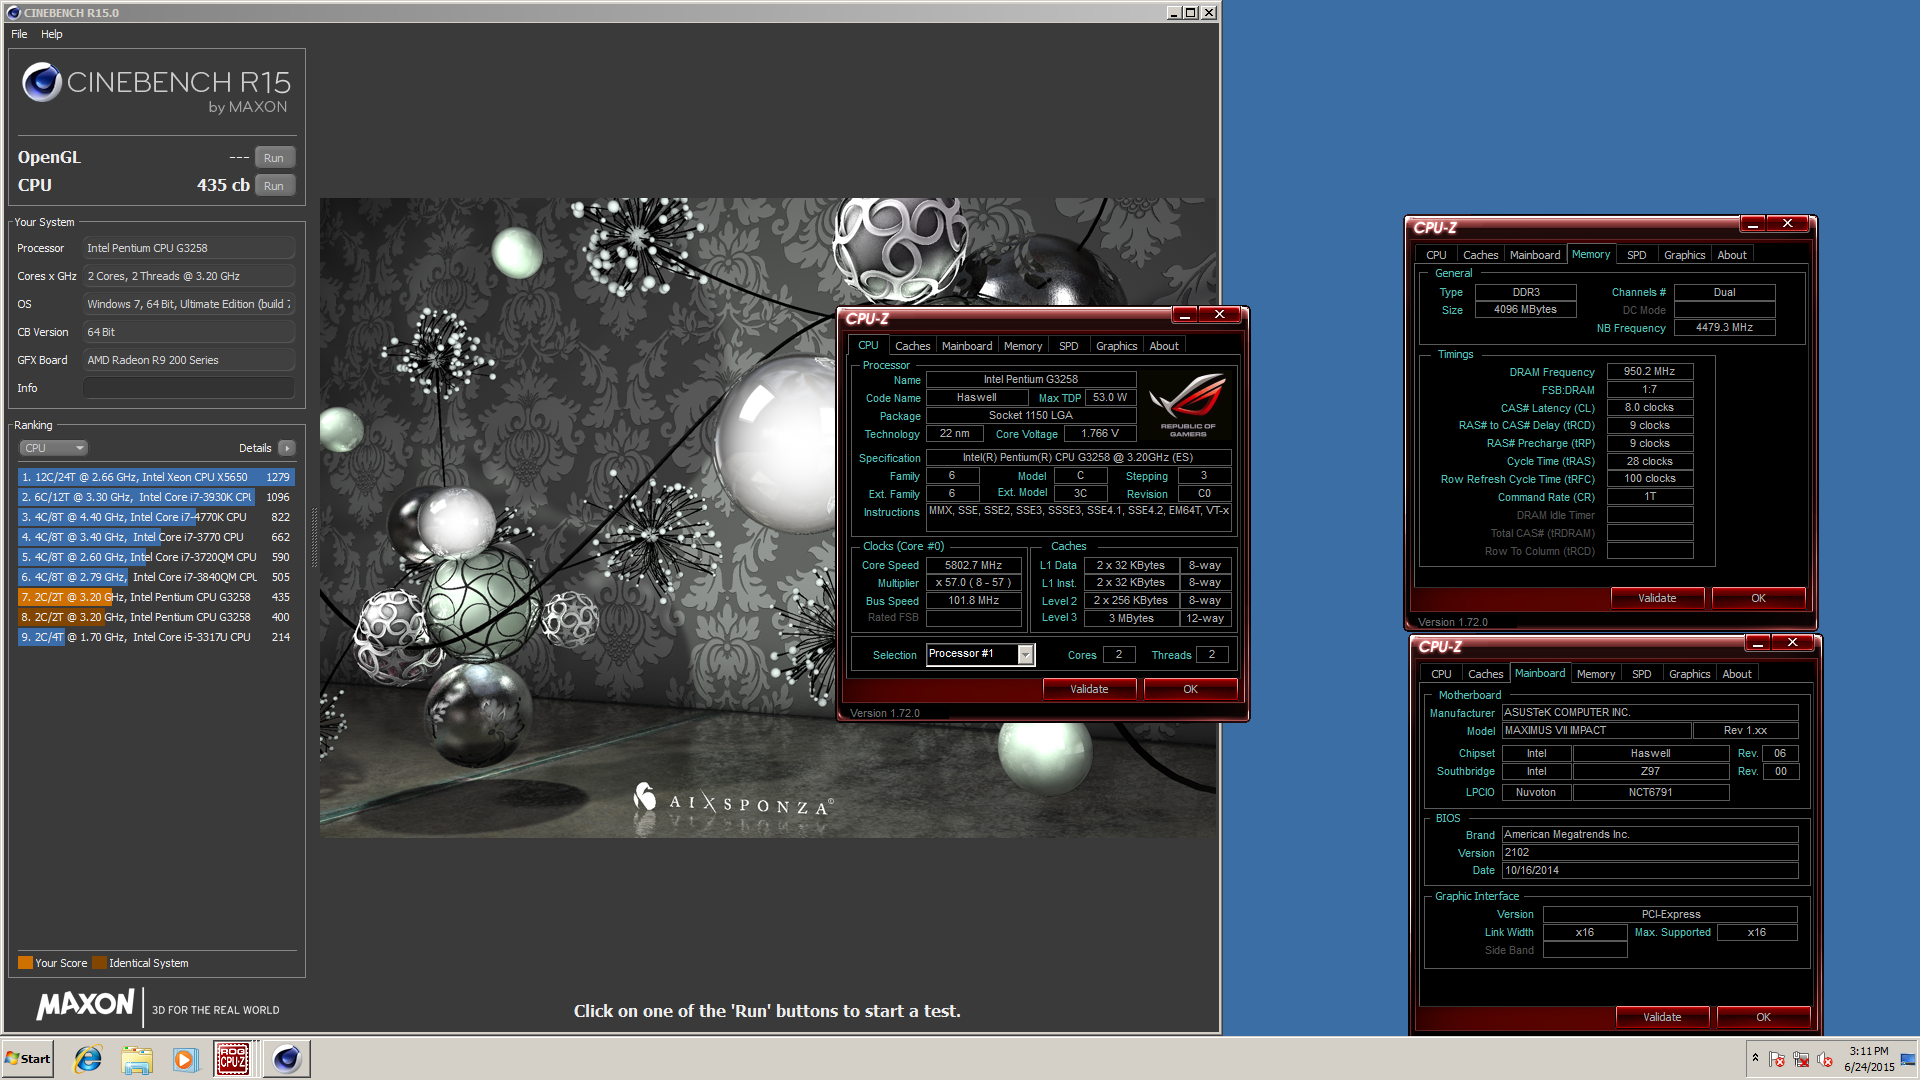Open Graphics tab in center CPU-Z
This screenshot has height=1080, width=1920.
click(x=1116, y=346)
